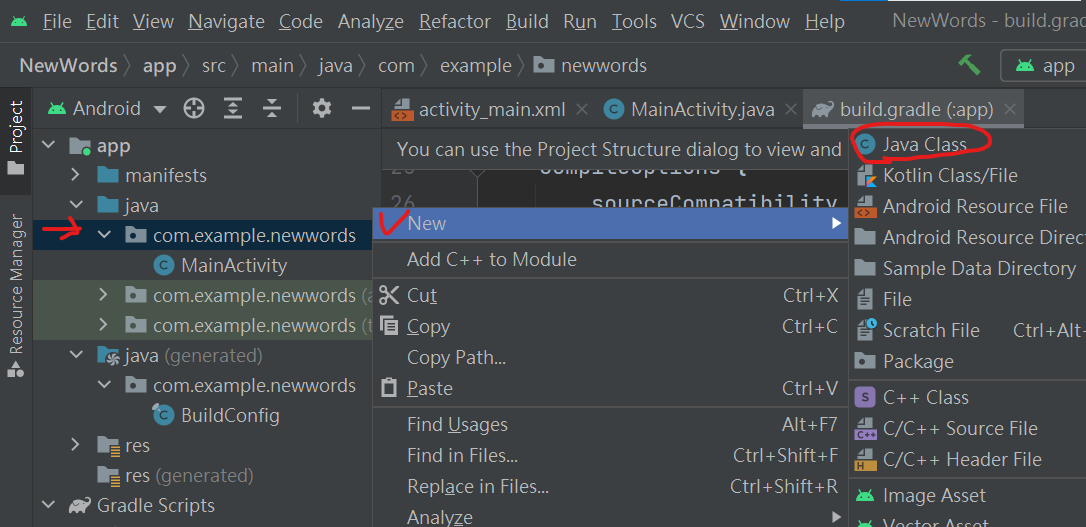Choose Replace in Files... entry
Image resolution: width=1086 pixels, height=527 pixels.
(x=611, y=487)
